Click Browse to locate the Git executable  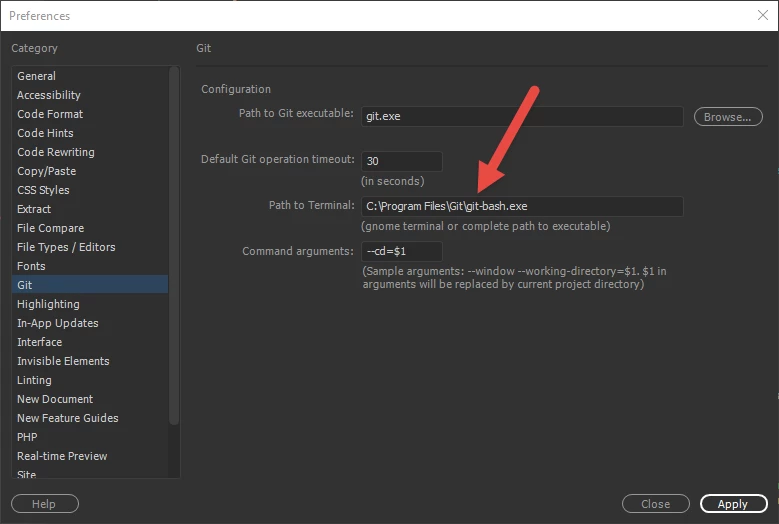728,117
